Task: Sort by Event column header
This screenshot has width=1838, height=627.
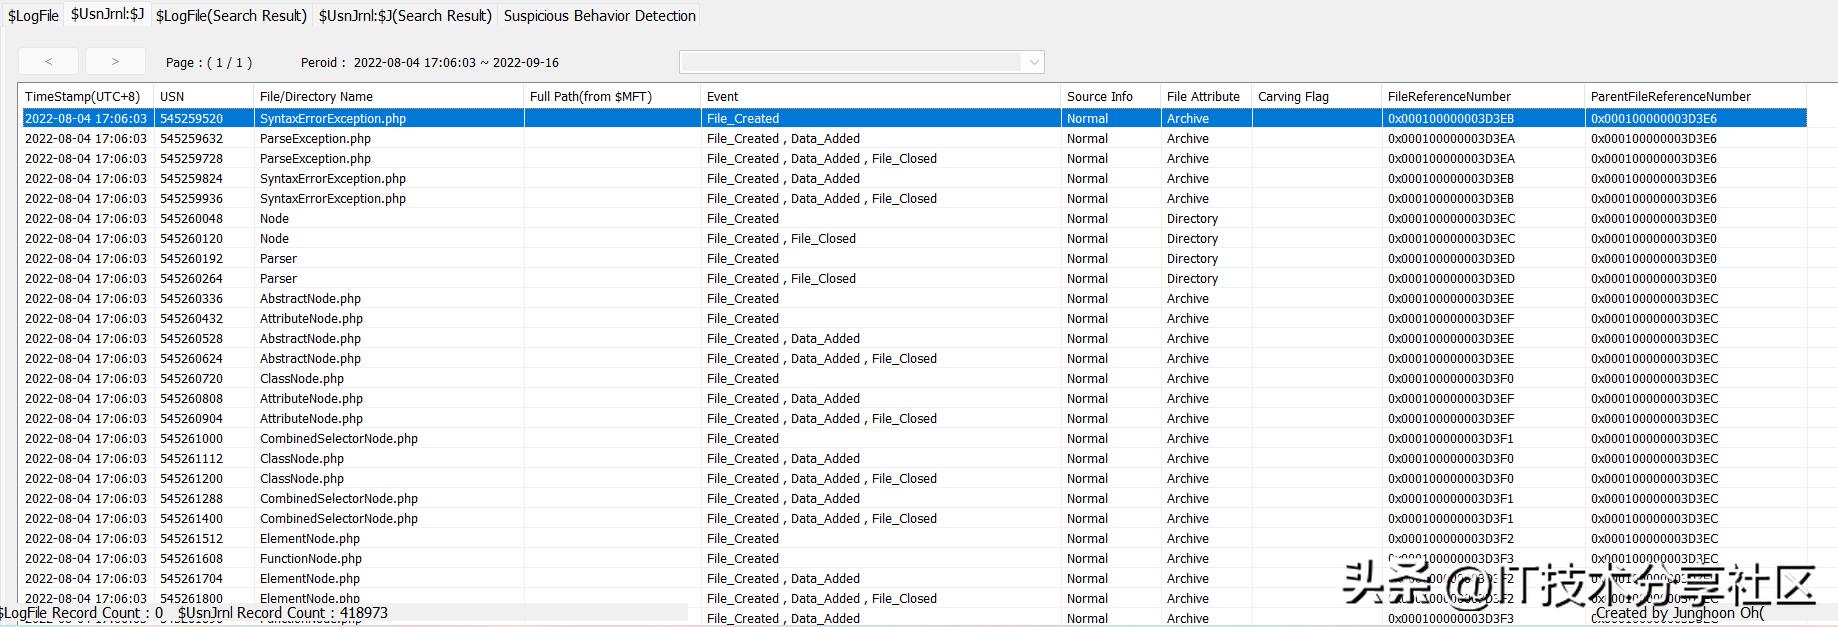Action: click(722, 97)
